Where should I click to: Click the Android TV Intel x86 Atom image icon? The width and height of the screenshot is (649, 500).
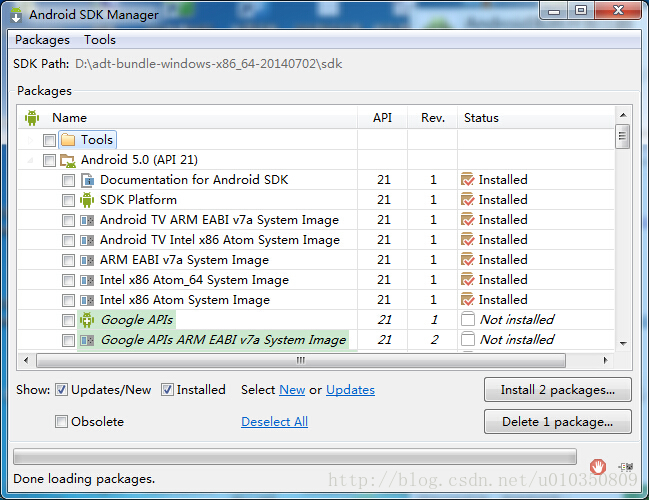click(x=87, y=240)
